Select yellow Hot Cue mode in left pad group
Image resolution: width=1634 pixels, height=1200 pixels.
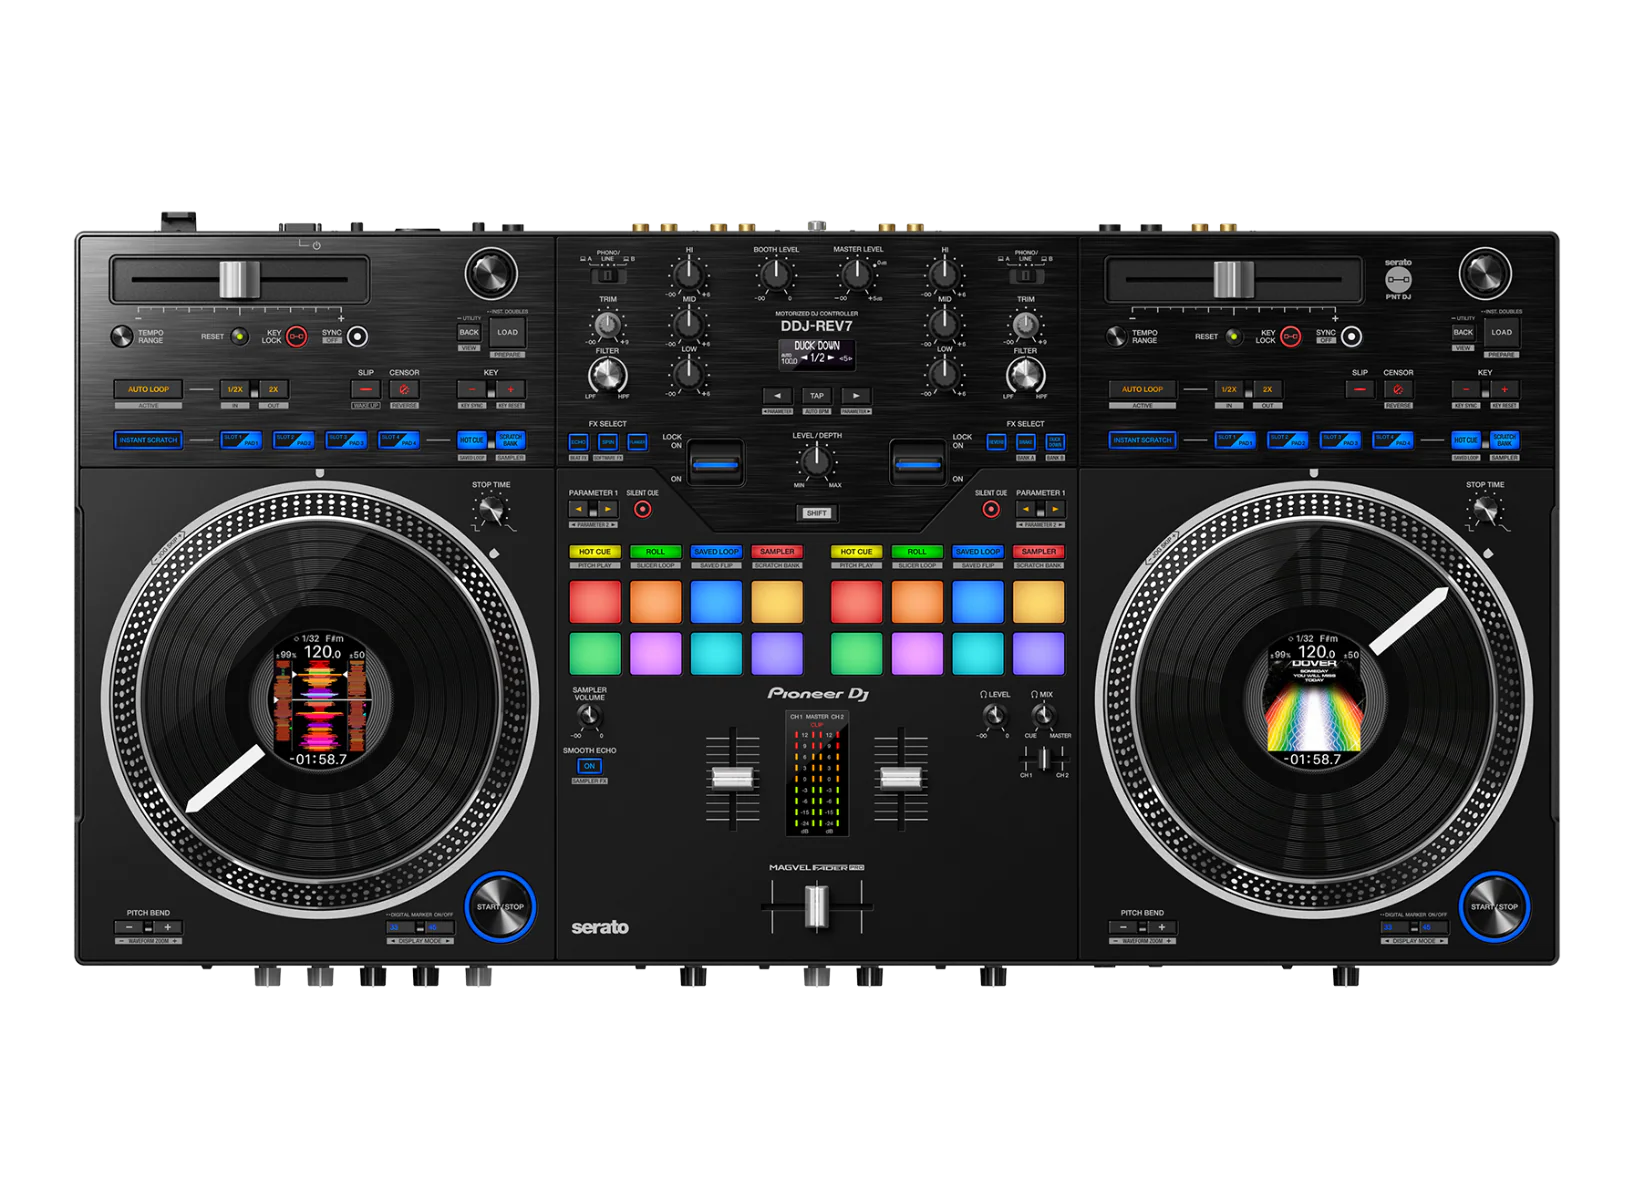[x=595, y=552]
